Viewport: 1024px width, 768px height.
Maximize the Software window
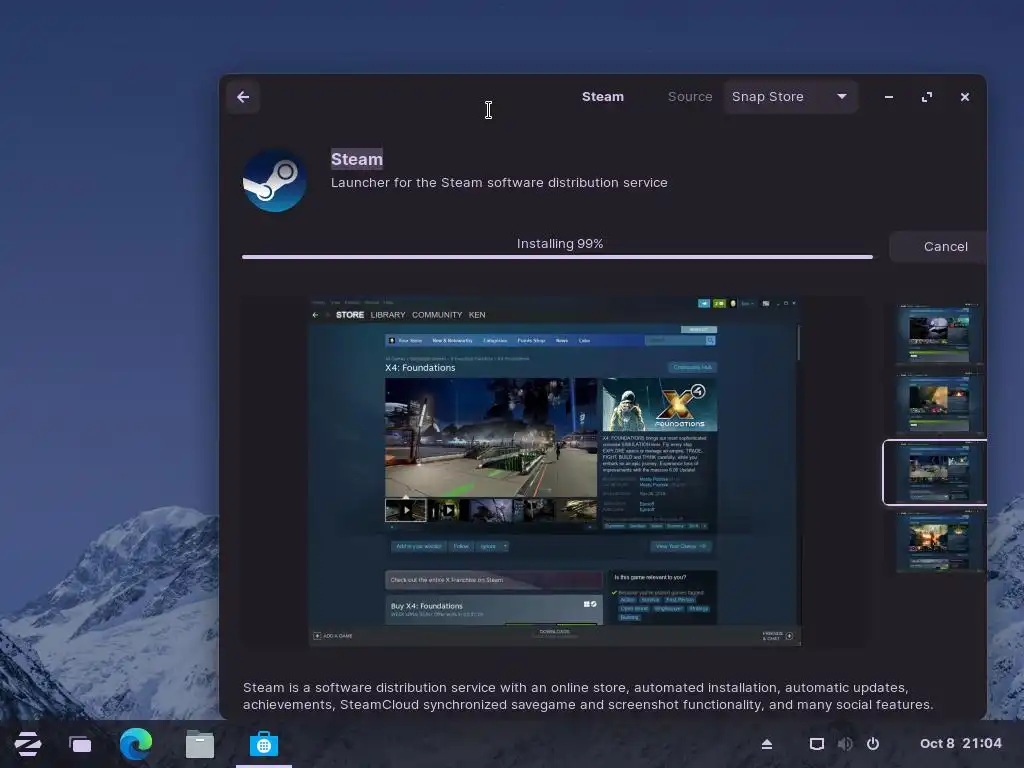pyautogui.click(x=927, y=97)
